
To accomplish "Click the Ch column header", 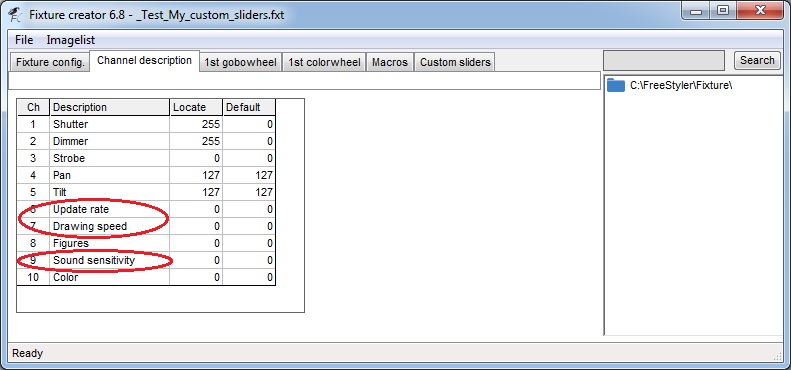I will click(x=33, y=107).
